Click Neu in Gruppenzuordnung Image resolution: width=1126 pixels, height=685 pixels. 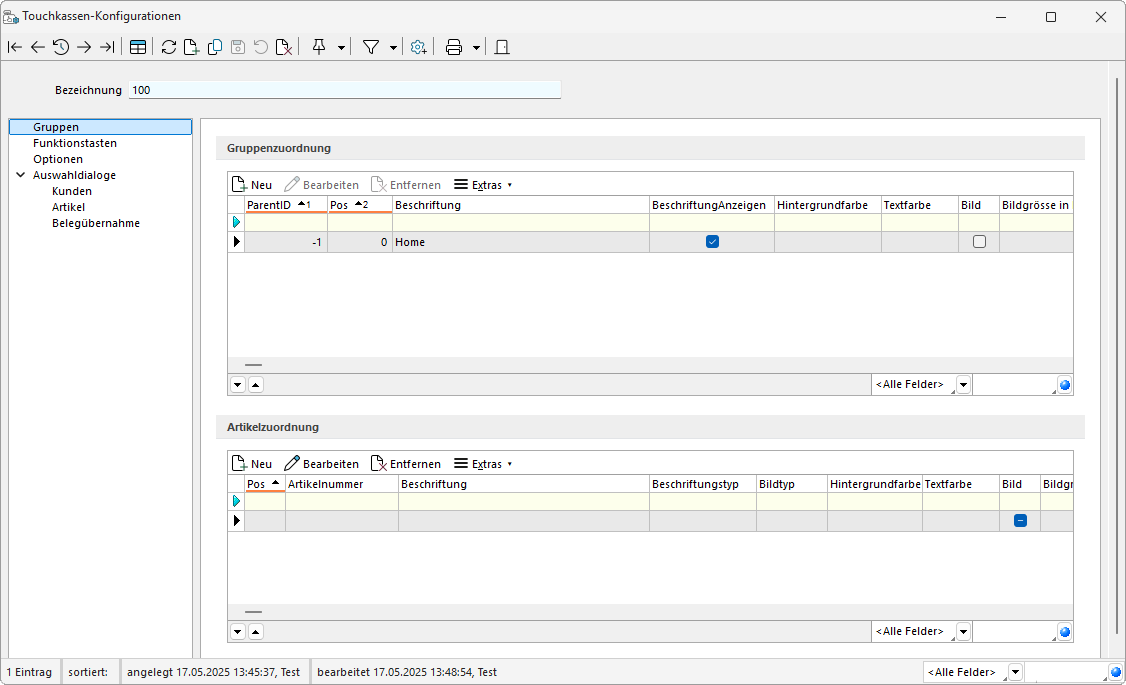(x=252, y=185)
